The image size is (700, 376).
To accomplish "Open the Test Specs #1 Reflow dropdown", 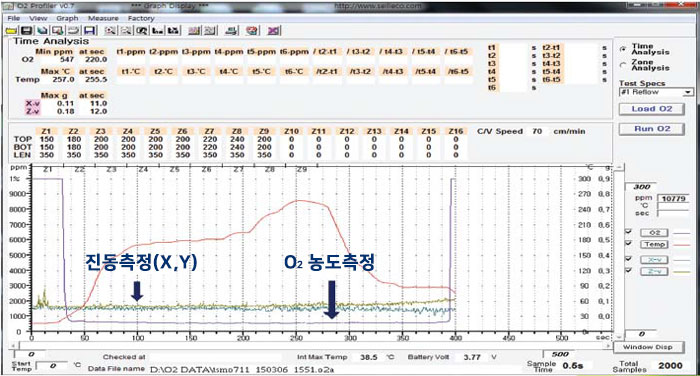I will point(656,92).
